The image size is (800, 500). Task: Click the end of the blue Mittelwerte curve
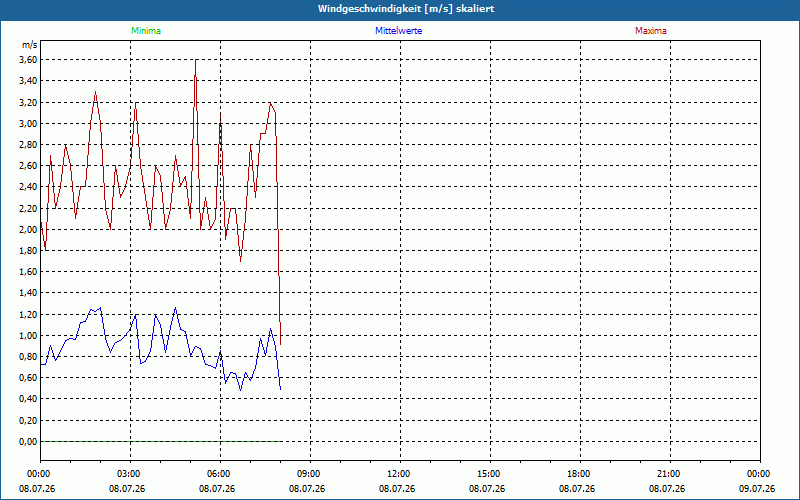click(x=281, y=389)
